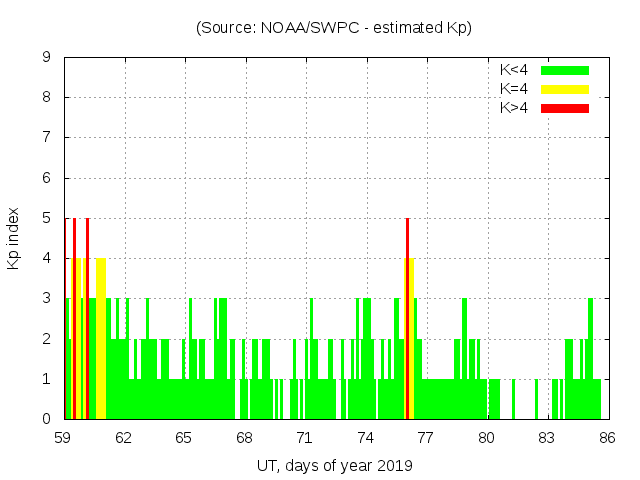Click x-axis tick label 62

[x=124, y=437]
